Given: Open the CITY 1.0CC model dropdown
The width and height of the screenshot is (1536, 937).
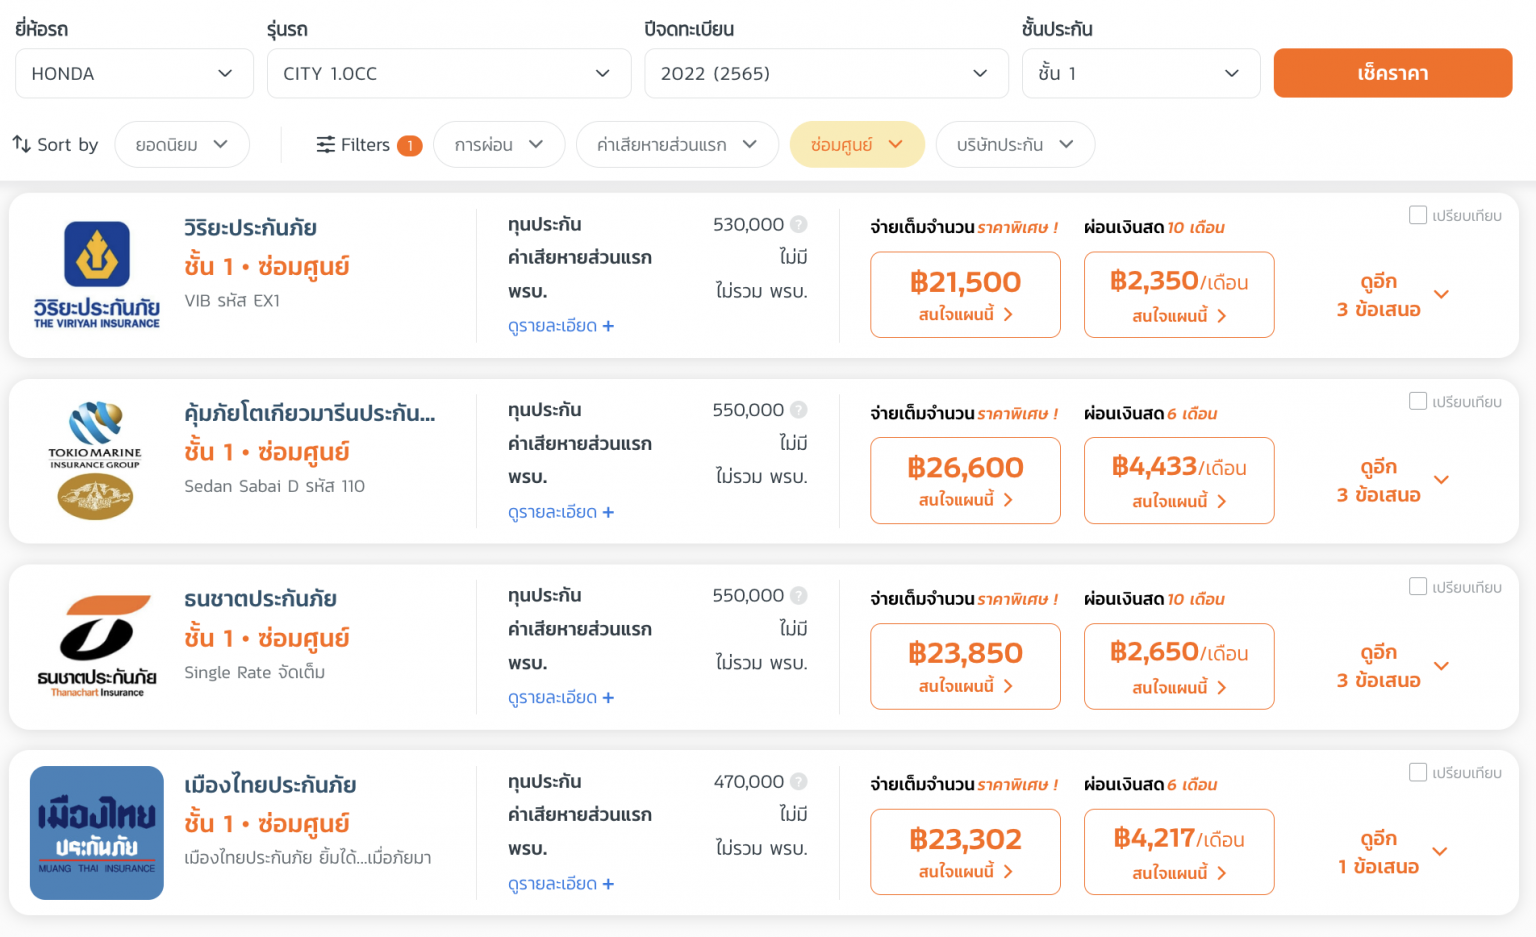Looking at the screenshot, I should tap(448, 74).
